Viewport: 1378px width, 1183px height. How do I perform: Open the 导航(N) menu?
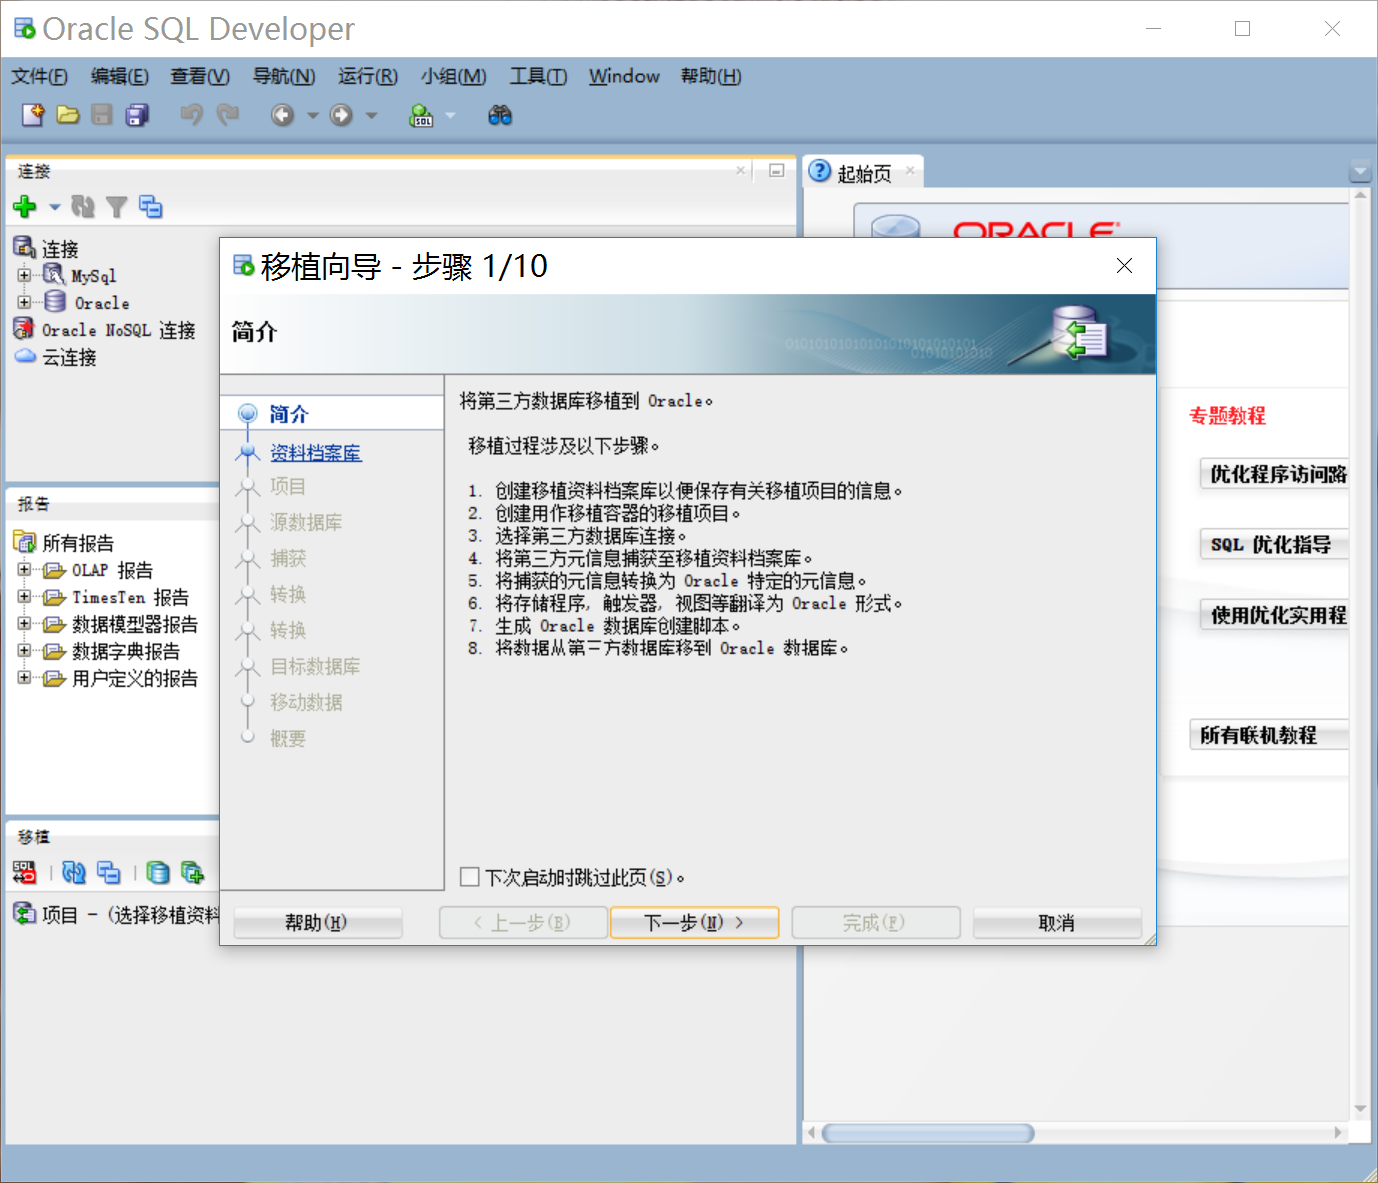pyautogui.click(x=284, y=76)
